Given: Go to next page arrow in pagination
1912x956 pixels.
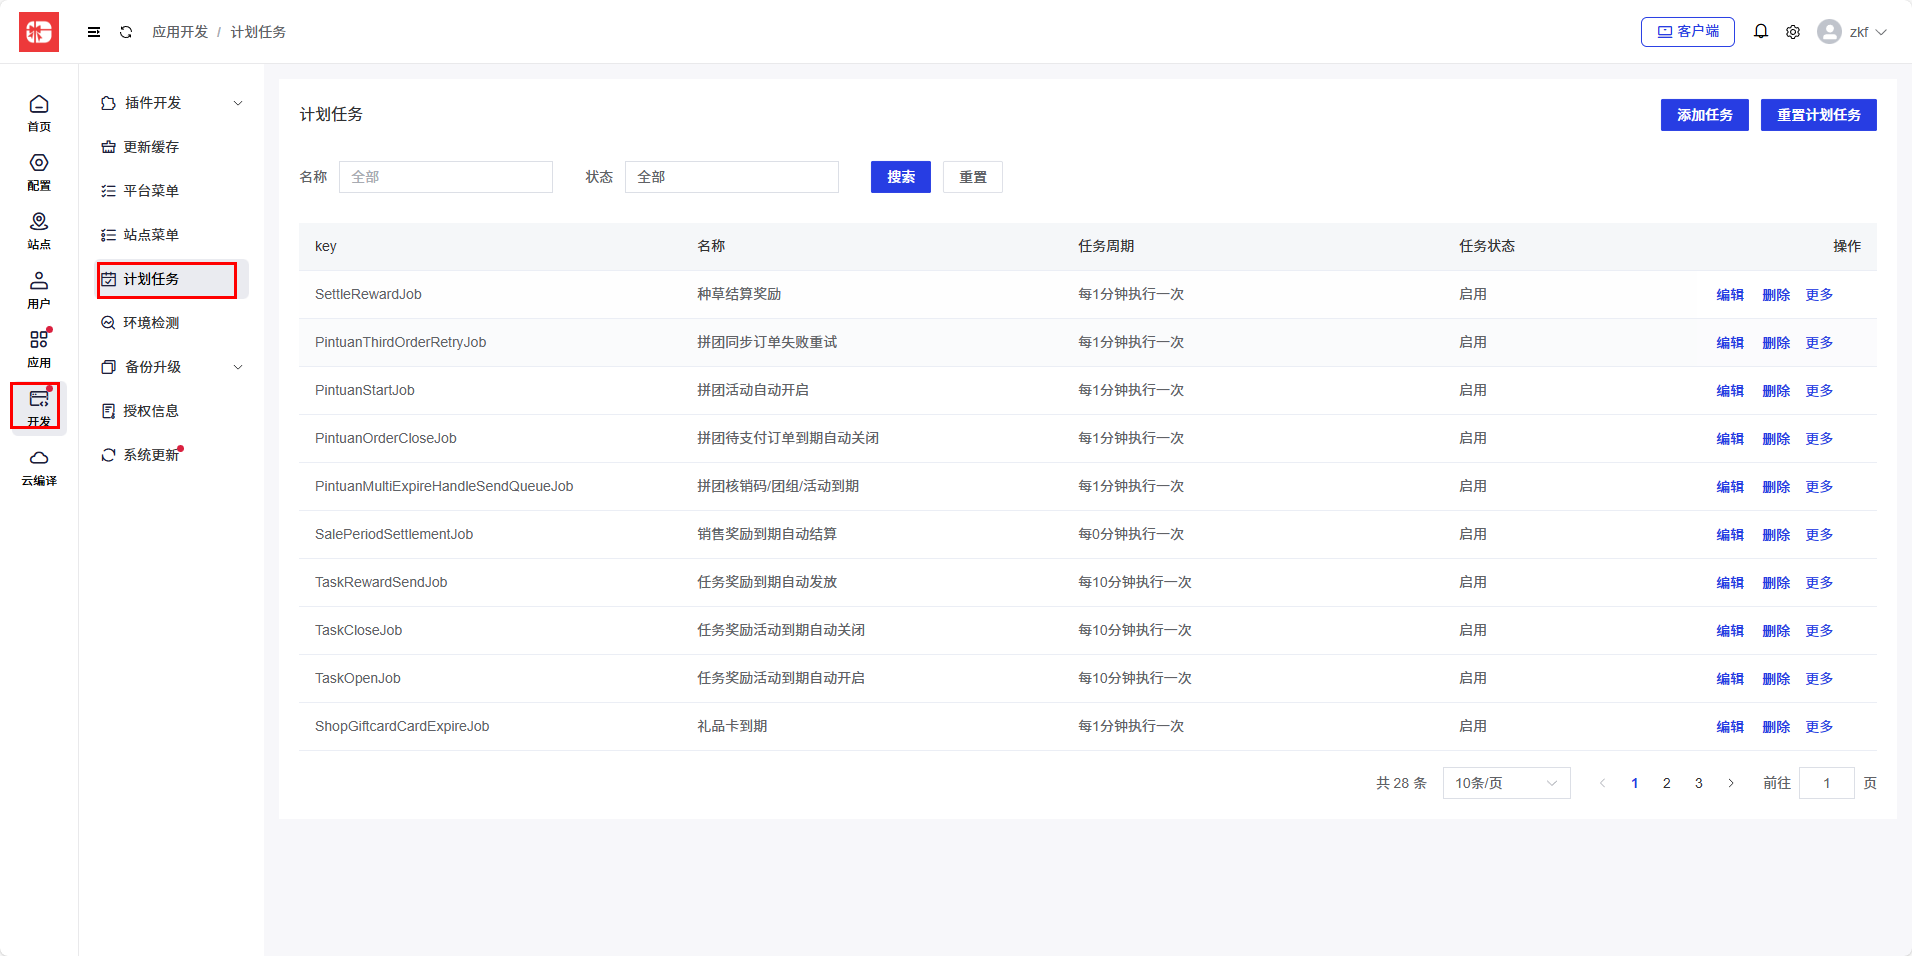Looking at the screenshot, I should 1731,783.
